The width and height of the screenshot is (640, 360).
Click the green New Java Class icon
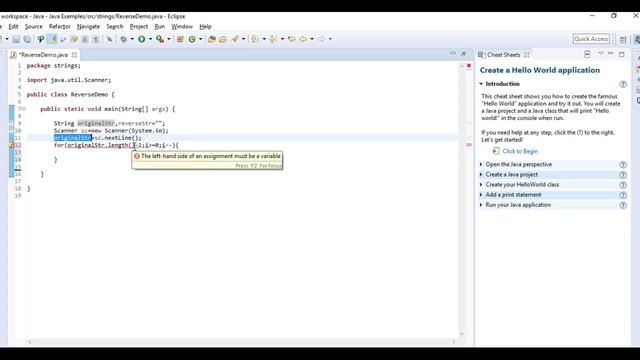(x=192, y=39)
